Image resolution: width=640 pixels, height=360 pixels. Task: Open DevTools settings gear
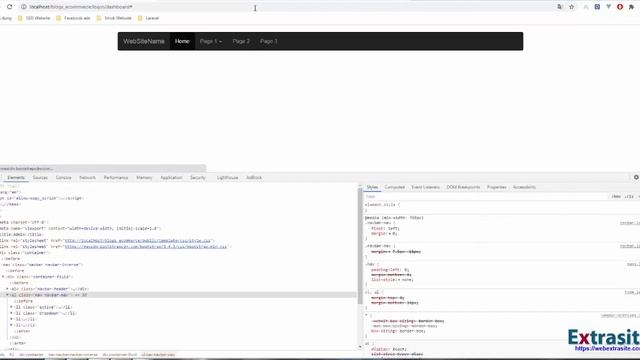(x=636, y=177)
